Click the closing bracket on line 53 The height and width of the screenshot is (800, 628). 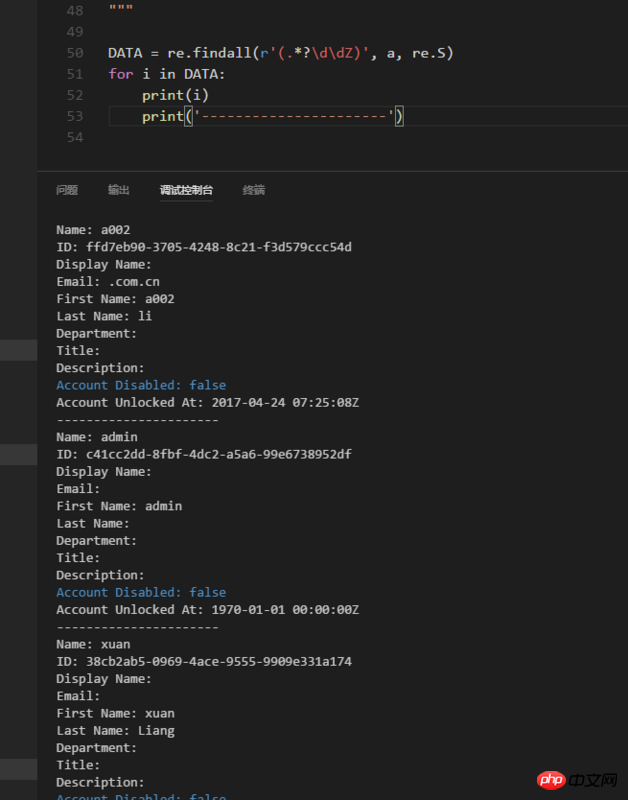[399, 116]
